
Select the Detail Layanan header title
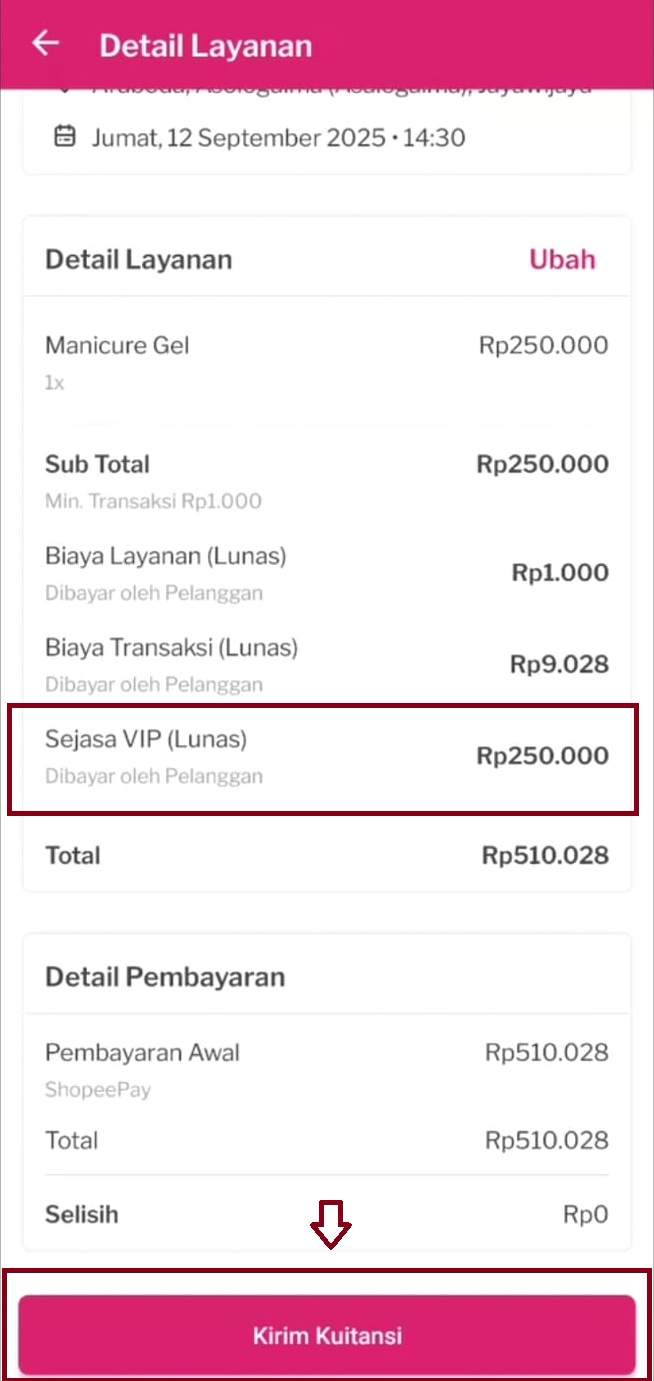[205, 46]
